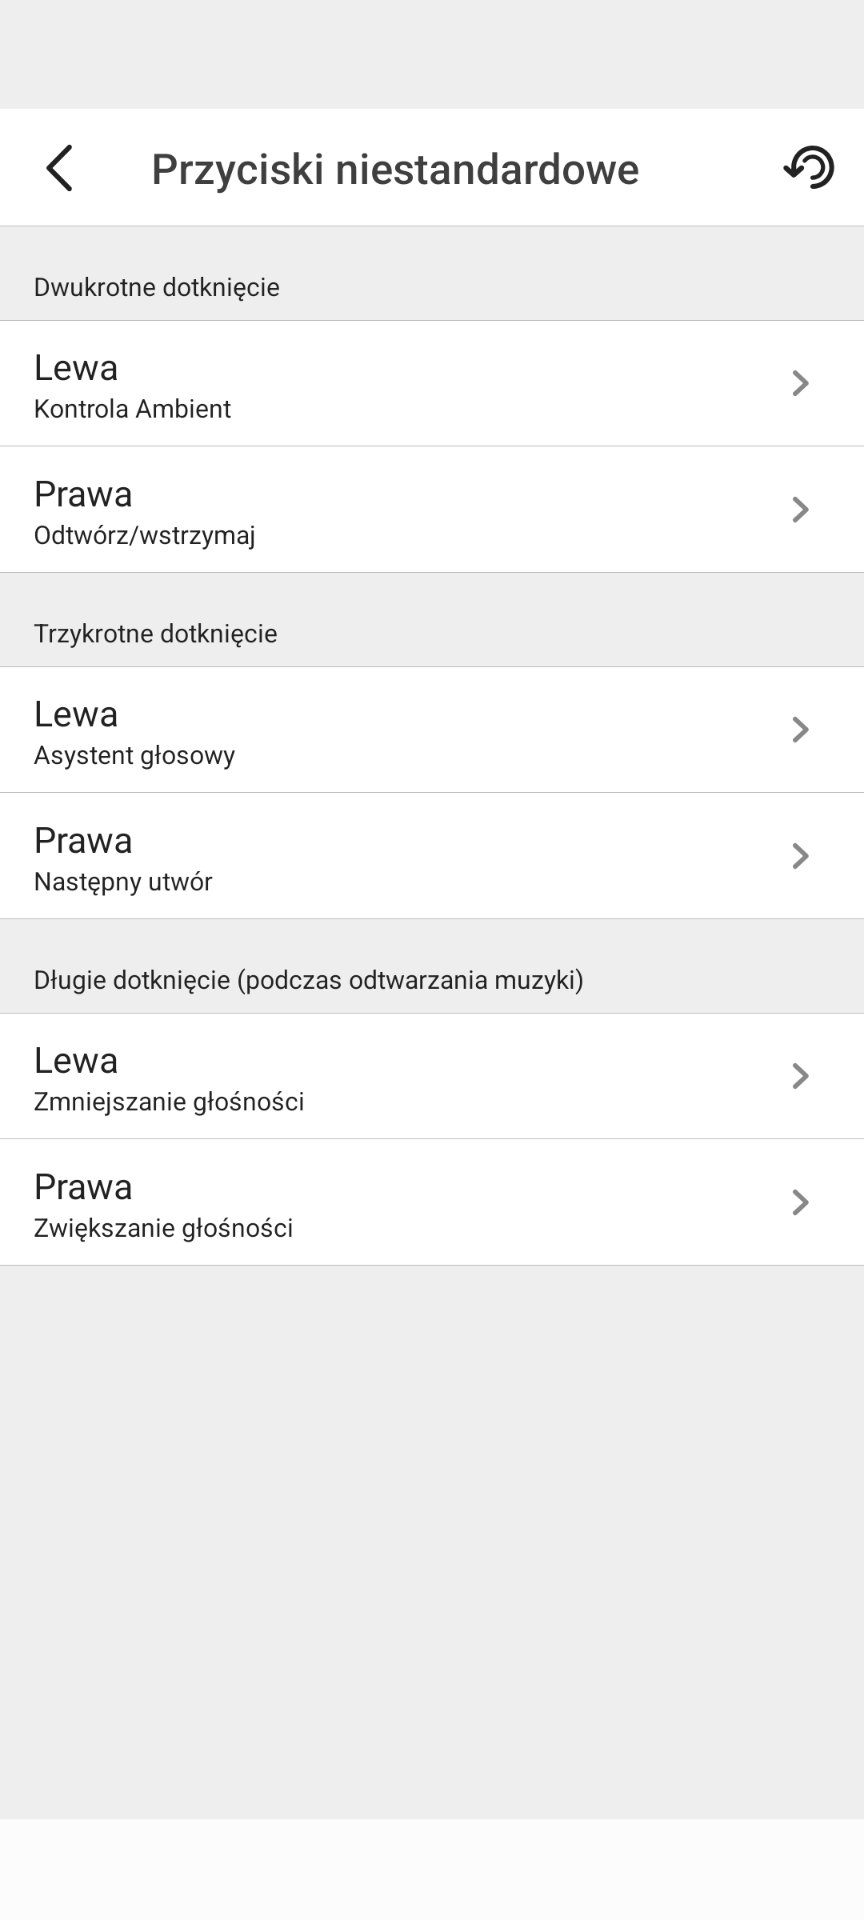864x1920 pixels.
Task: Tap the chevron beside Kontrola Ambient
Action: click(x=800, y=383)
